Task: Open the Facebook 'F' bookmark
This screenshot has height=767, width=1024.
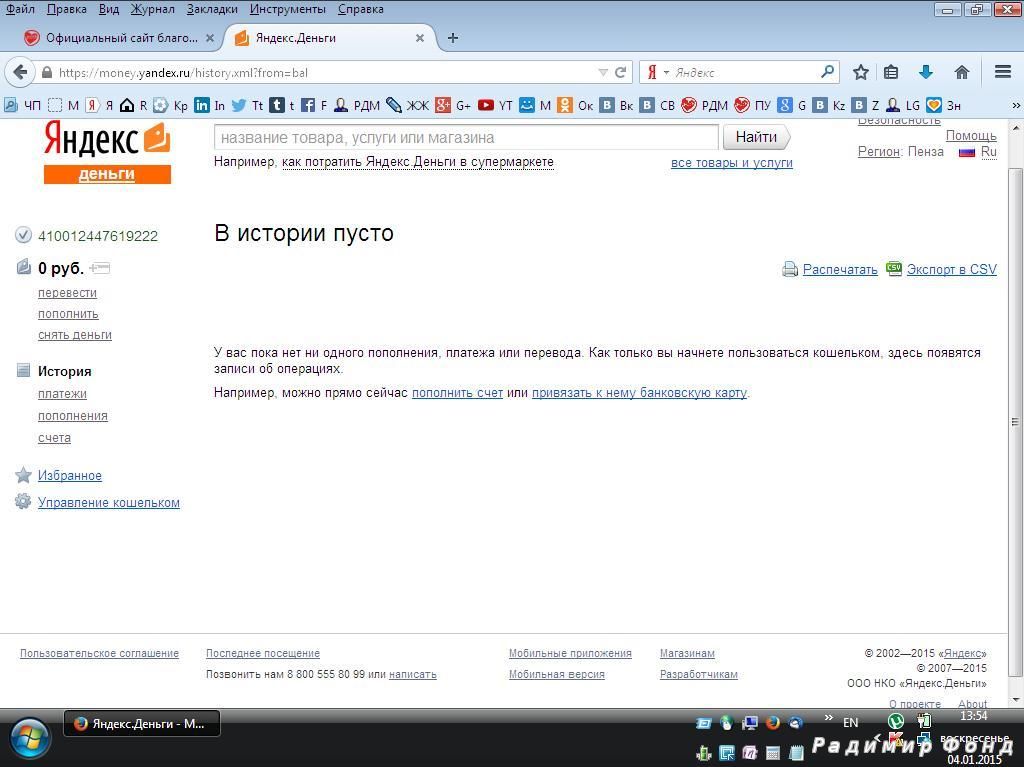Action: pos(314,105)
